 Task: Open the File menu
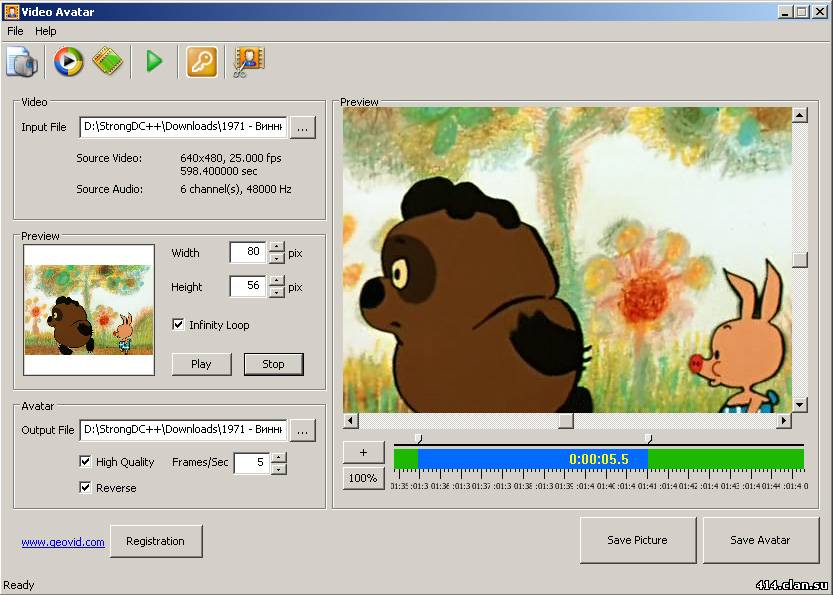point(15,31)
